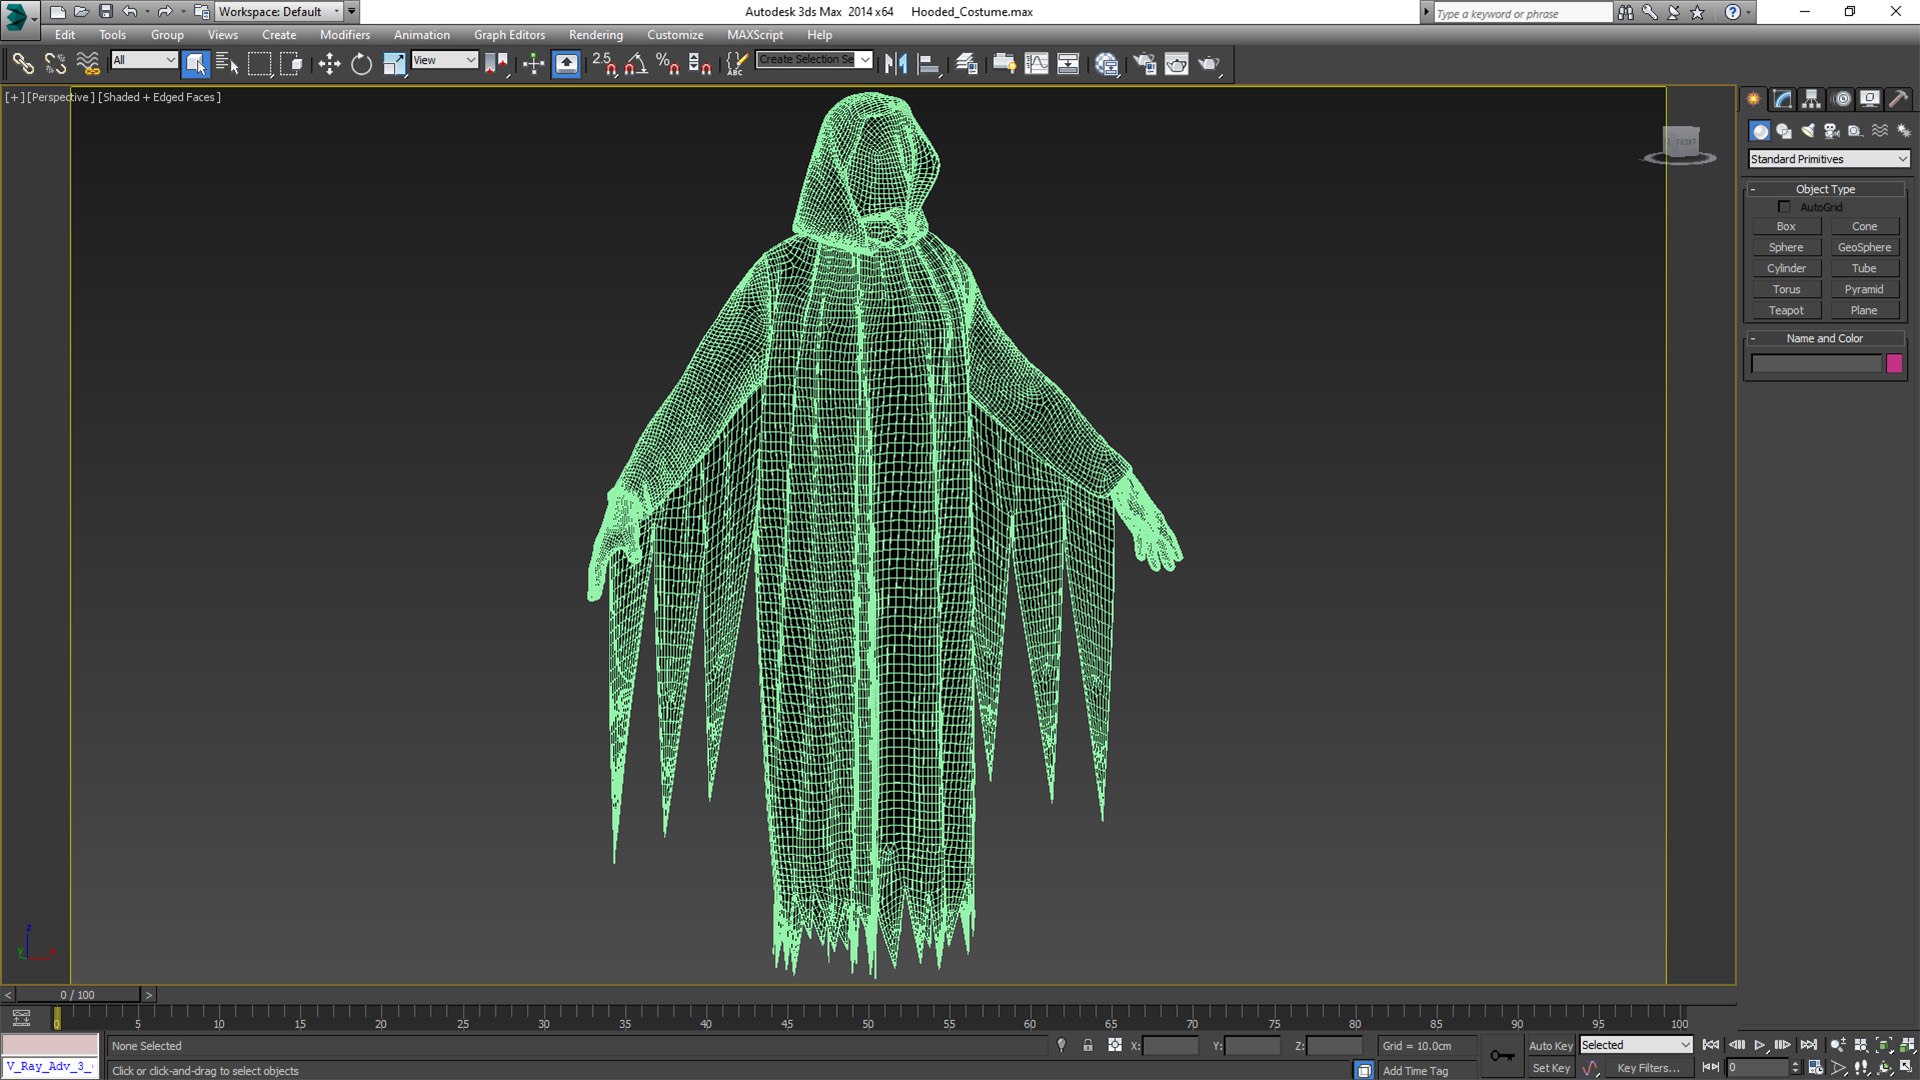
Task: Choose Rectangular Selection Region tool
Action: coord(259,64)
